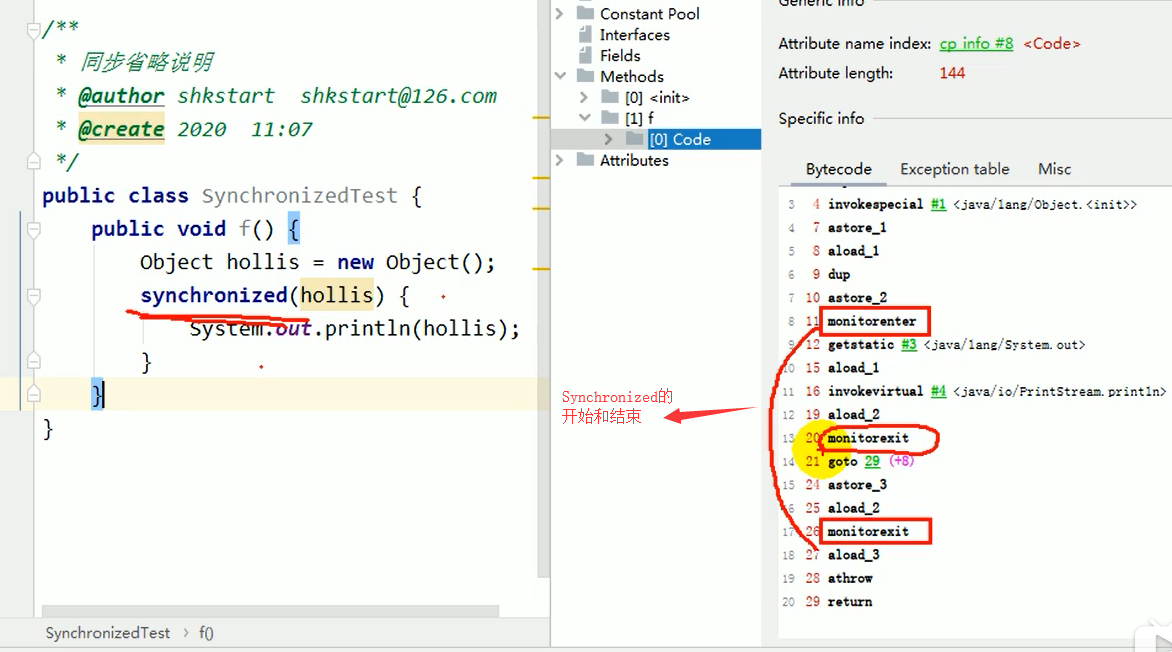This screenshot has width=1172, height=652.
Task: Click the invokevirtual instruction
Action: 875,391
